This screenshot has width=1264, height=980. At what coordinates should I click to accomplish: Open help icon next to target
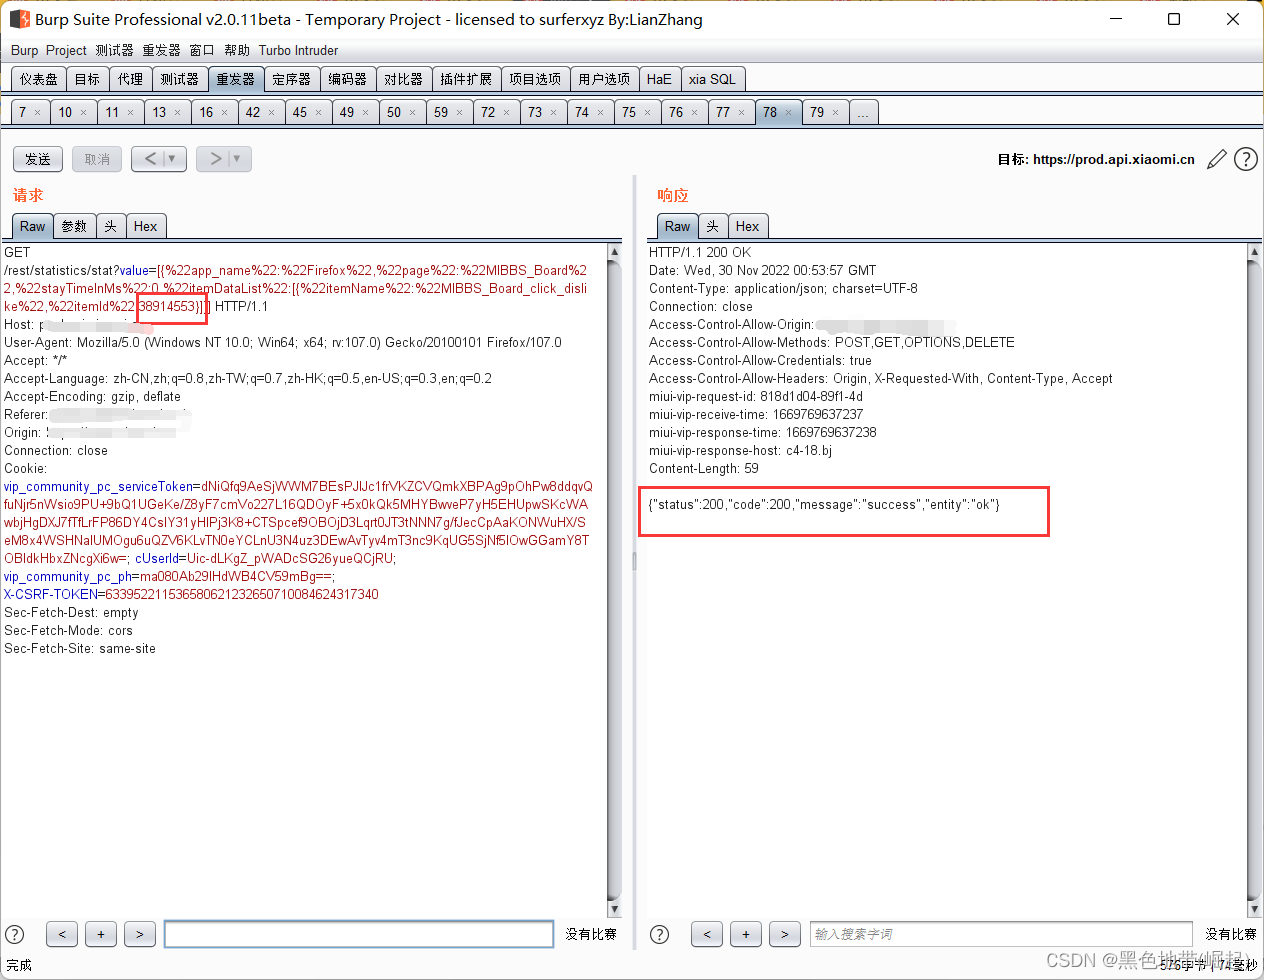tap(1246, 159)
